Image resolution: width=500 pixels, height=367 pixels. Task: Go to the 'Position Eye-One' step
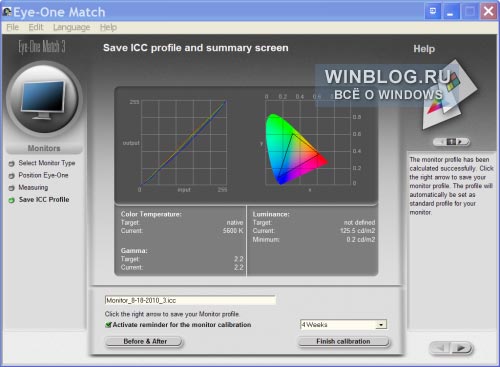(43, 175)
